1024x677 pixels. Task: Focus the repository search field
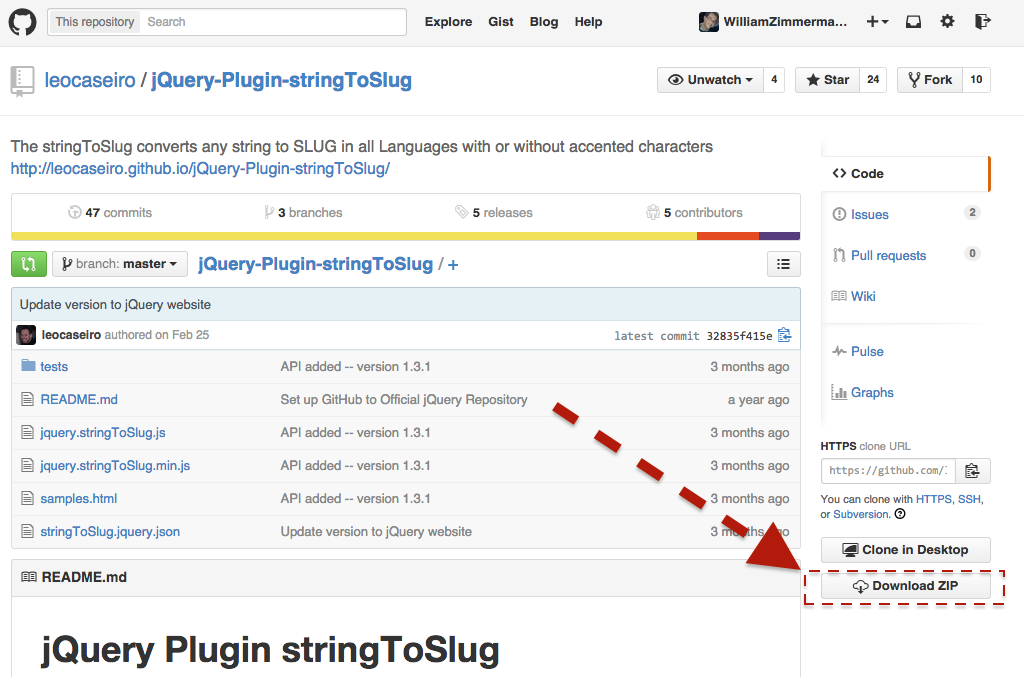[x=273, y=22]
